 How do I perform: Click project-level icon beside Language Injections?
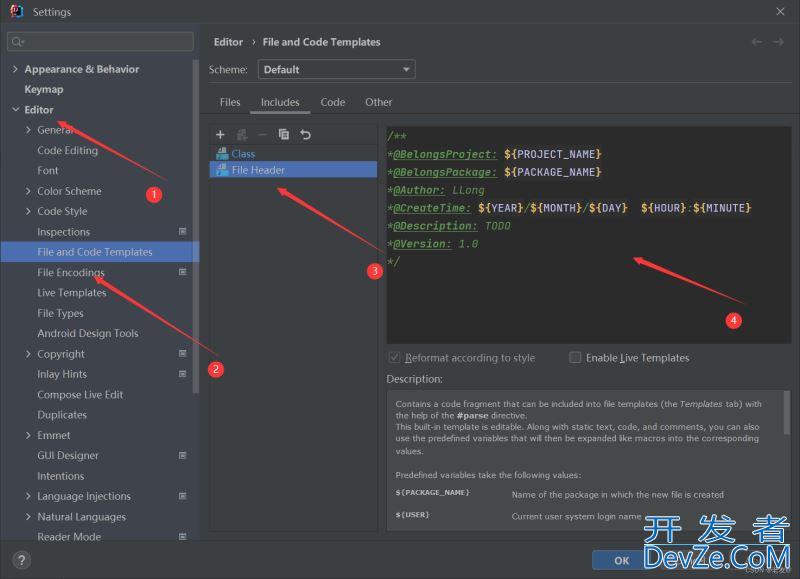click(183, 496)
